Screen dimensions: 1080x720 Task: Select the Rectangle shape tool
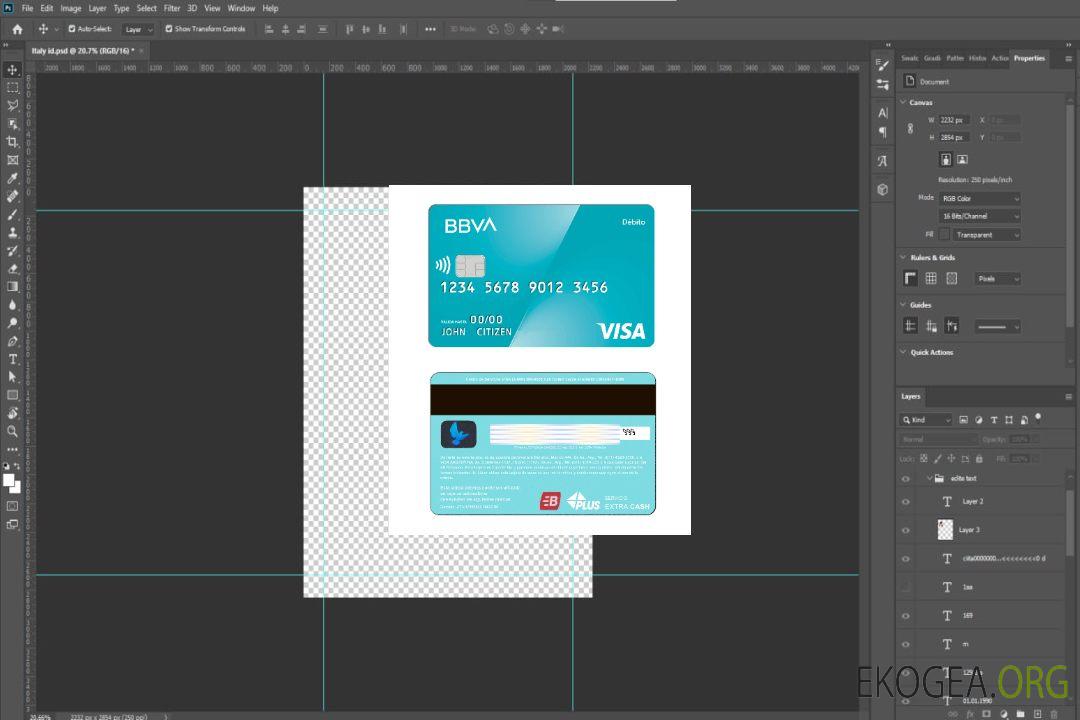tap(12, 395)
